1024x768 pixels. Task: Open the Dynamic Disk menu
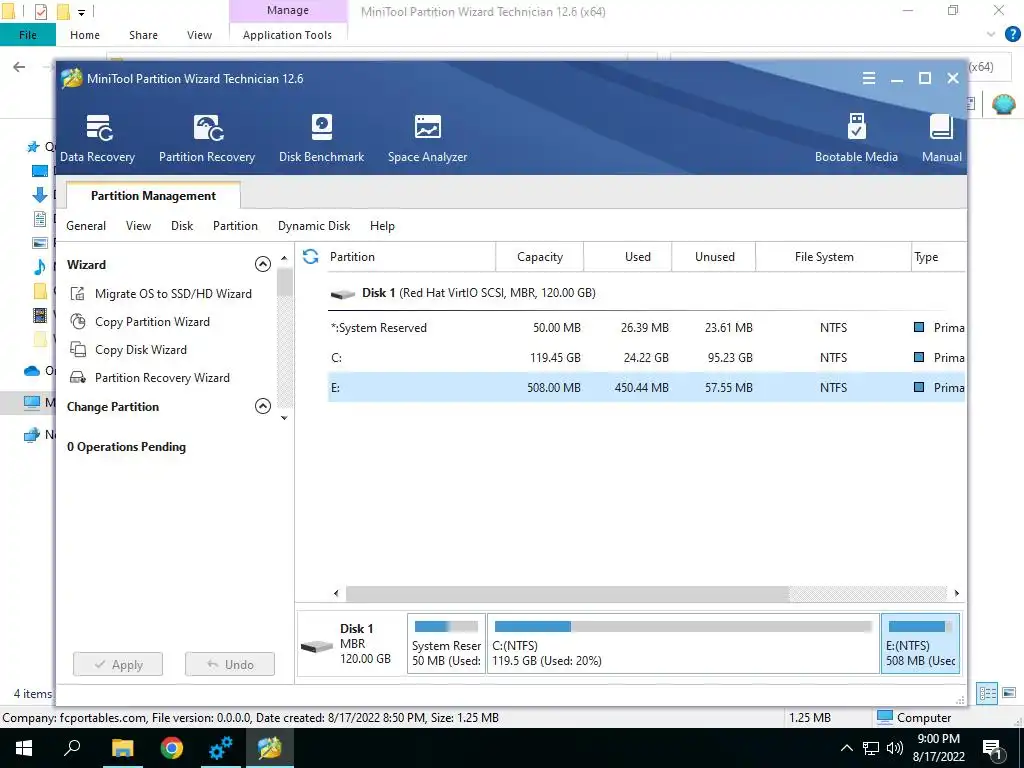pyautogui.click(x=314, y=226)
